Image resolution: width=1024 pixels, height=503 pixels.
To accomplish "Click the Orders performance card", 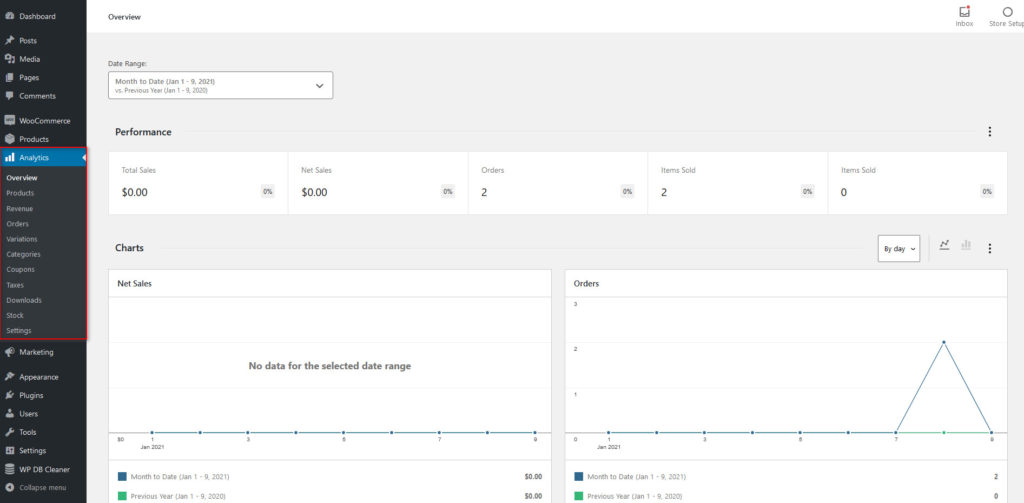I will pos(558,183).
